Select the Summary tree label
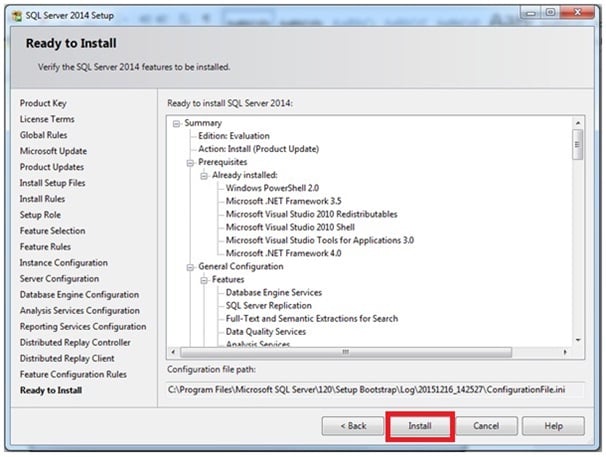Screen dimensions: 606x457 (203, 123)
